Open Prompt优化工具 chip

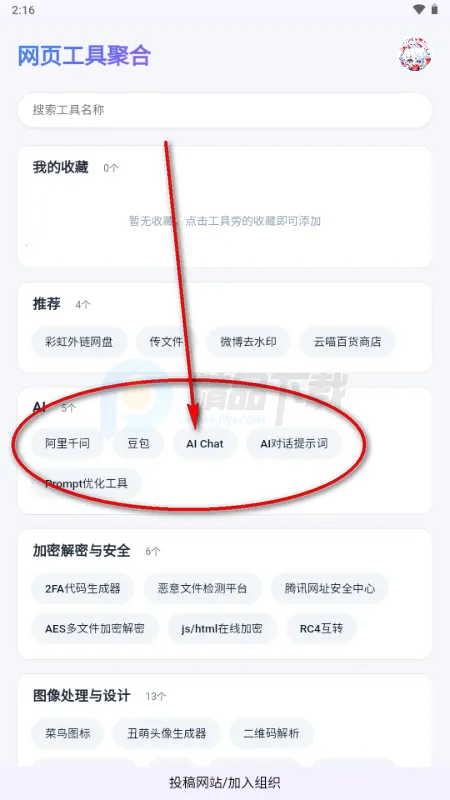point(86,483)
